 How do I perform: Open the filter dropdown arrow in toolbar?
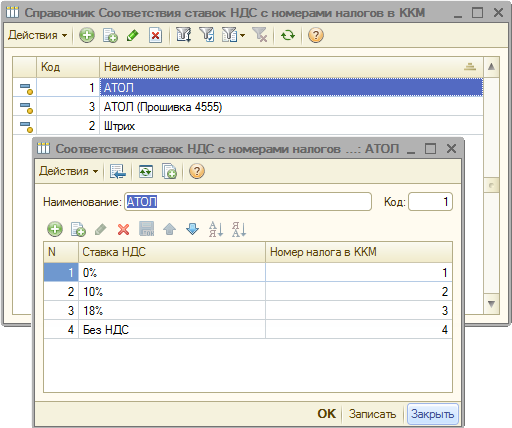(242, 35)
